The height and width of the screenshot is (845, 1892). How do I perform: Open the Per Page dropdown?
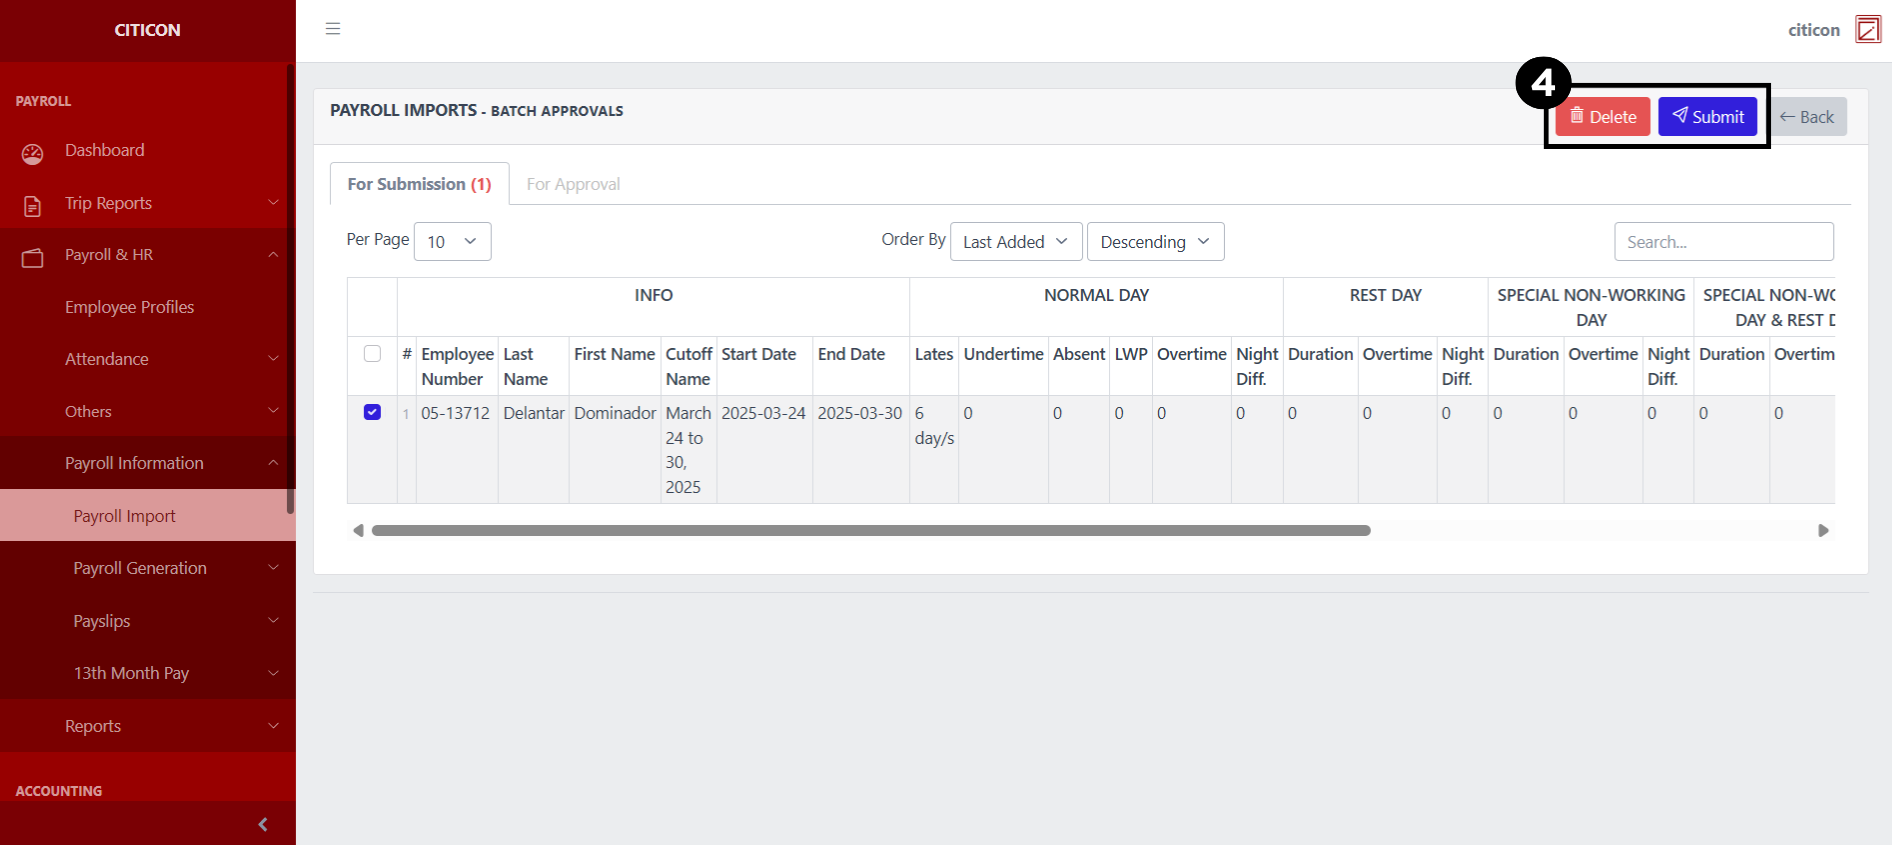pyautogui.click(x=452, y=242)
